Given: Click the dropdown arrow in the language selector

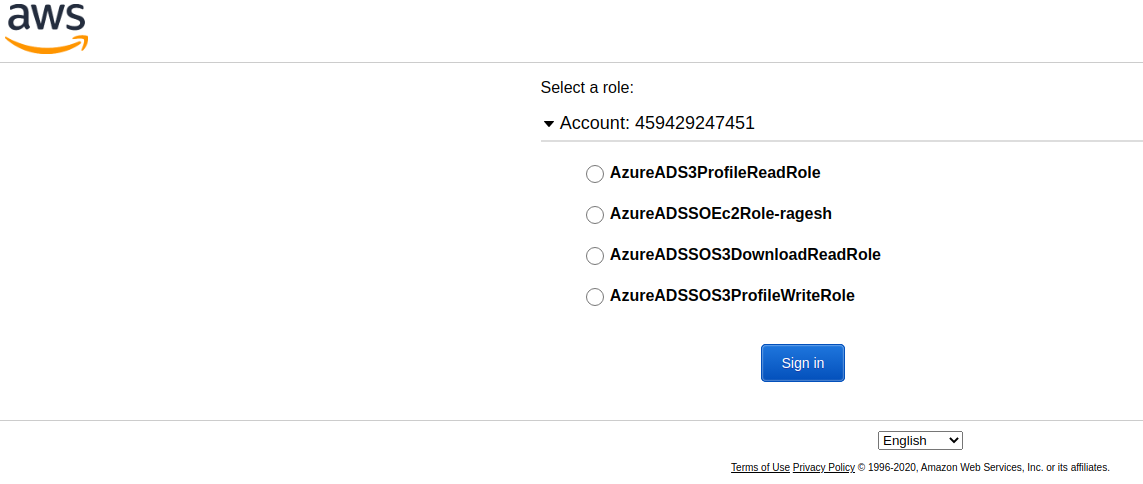Looking at the screenshot, I should point(952,440).
